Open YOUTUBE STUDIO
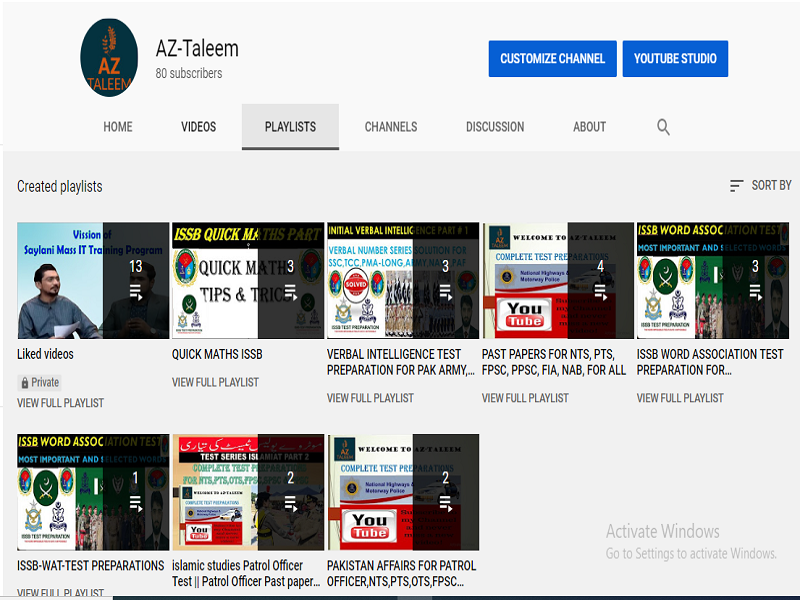Image resolution: width=800 pixels, height=600 pixels. tap(675, 59)
